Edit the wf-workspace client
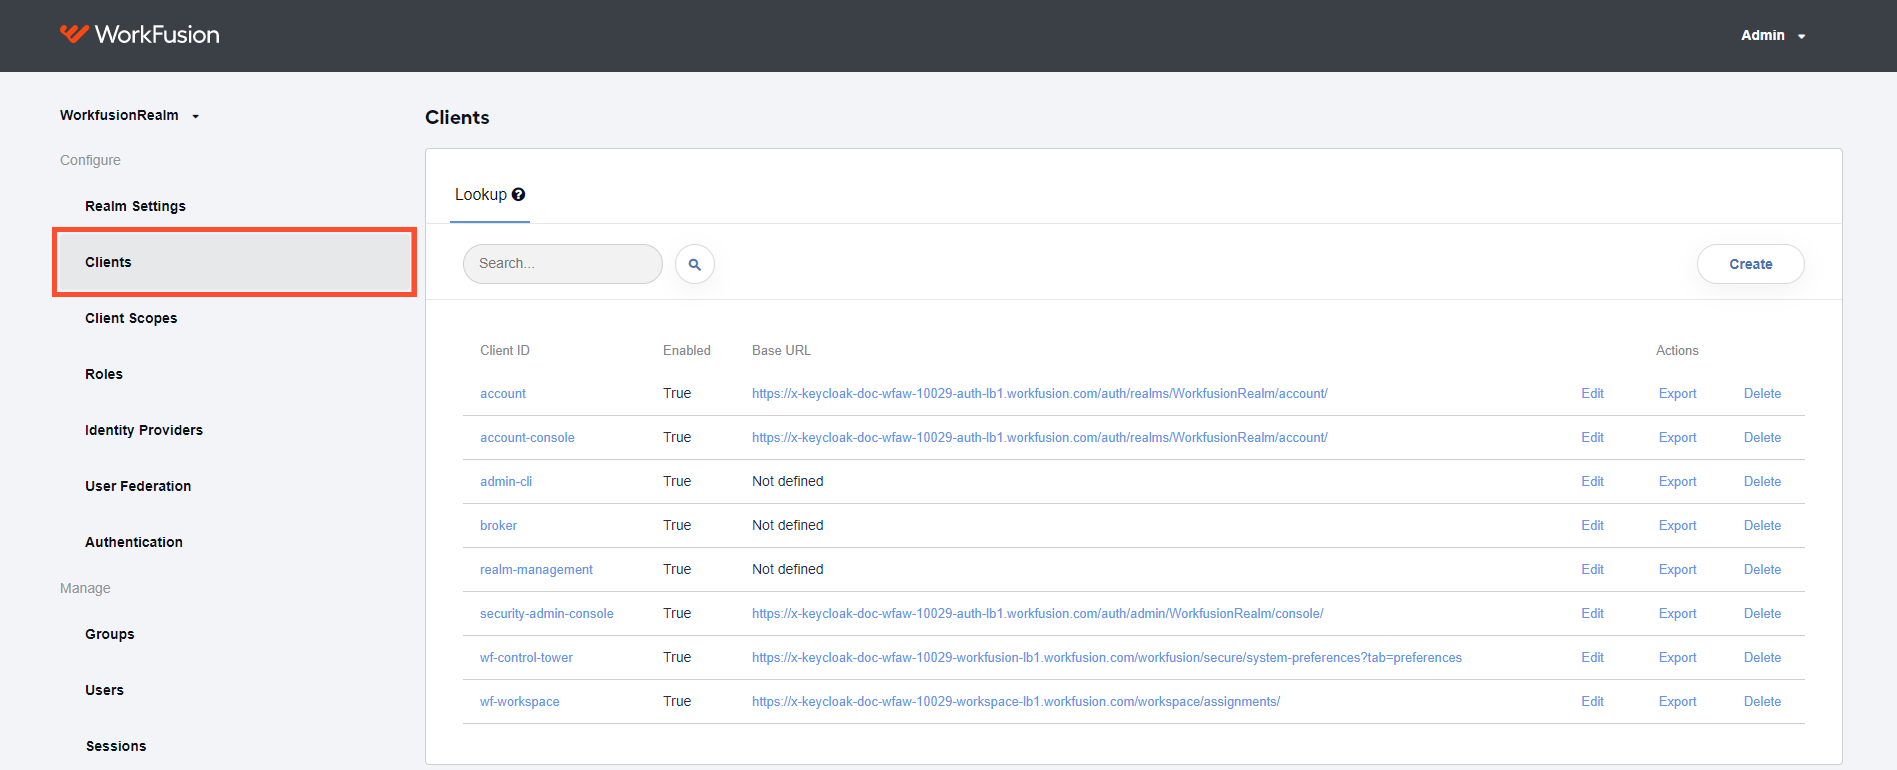This screenshot has width=1897, height=770. [1593, 701]
